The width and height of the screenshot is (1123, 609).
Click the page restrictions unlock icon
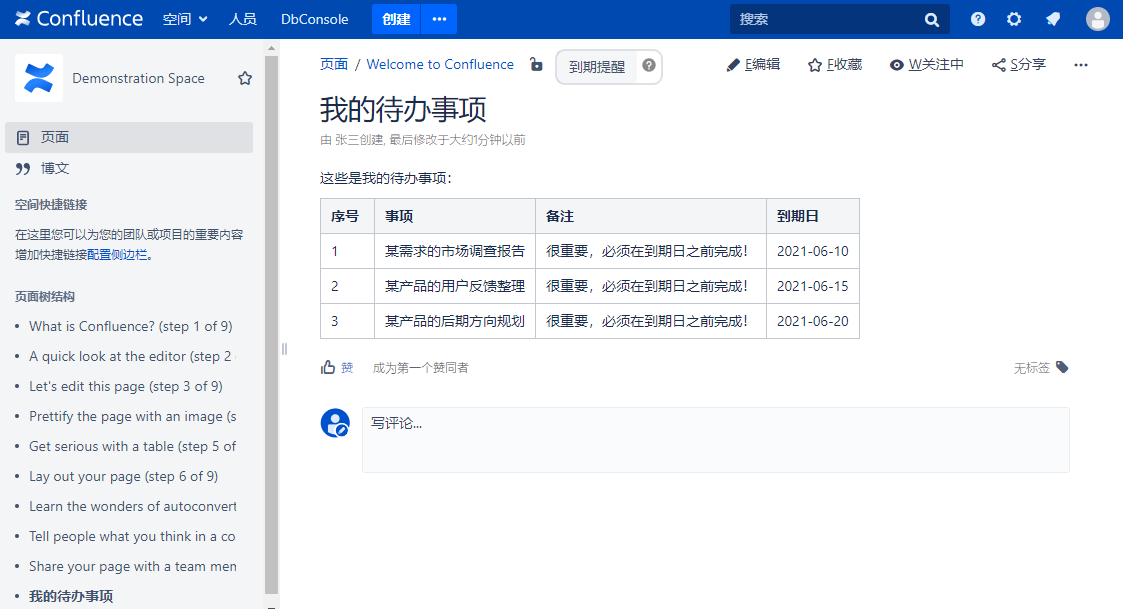click(x=536, y=65)
